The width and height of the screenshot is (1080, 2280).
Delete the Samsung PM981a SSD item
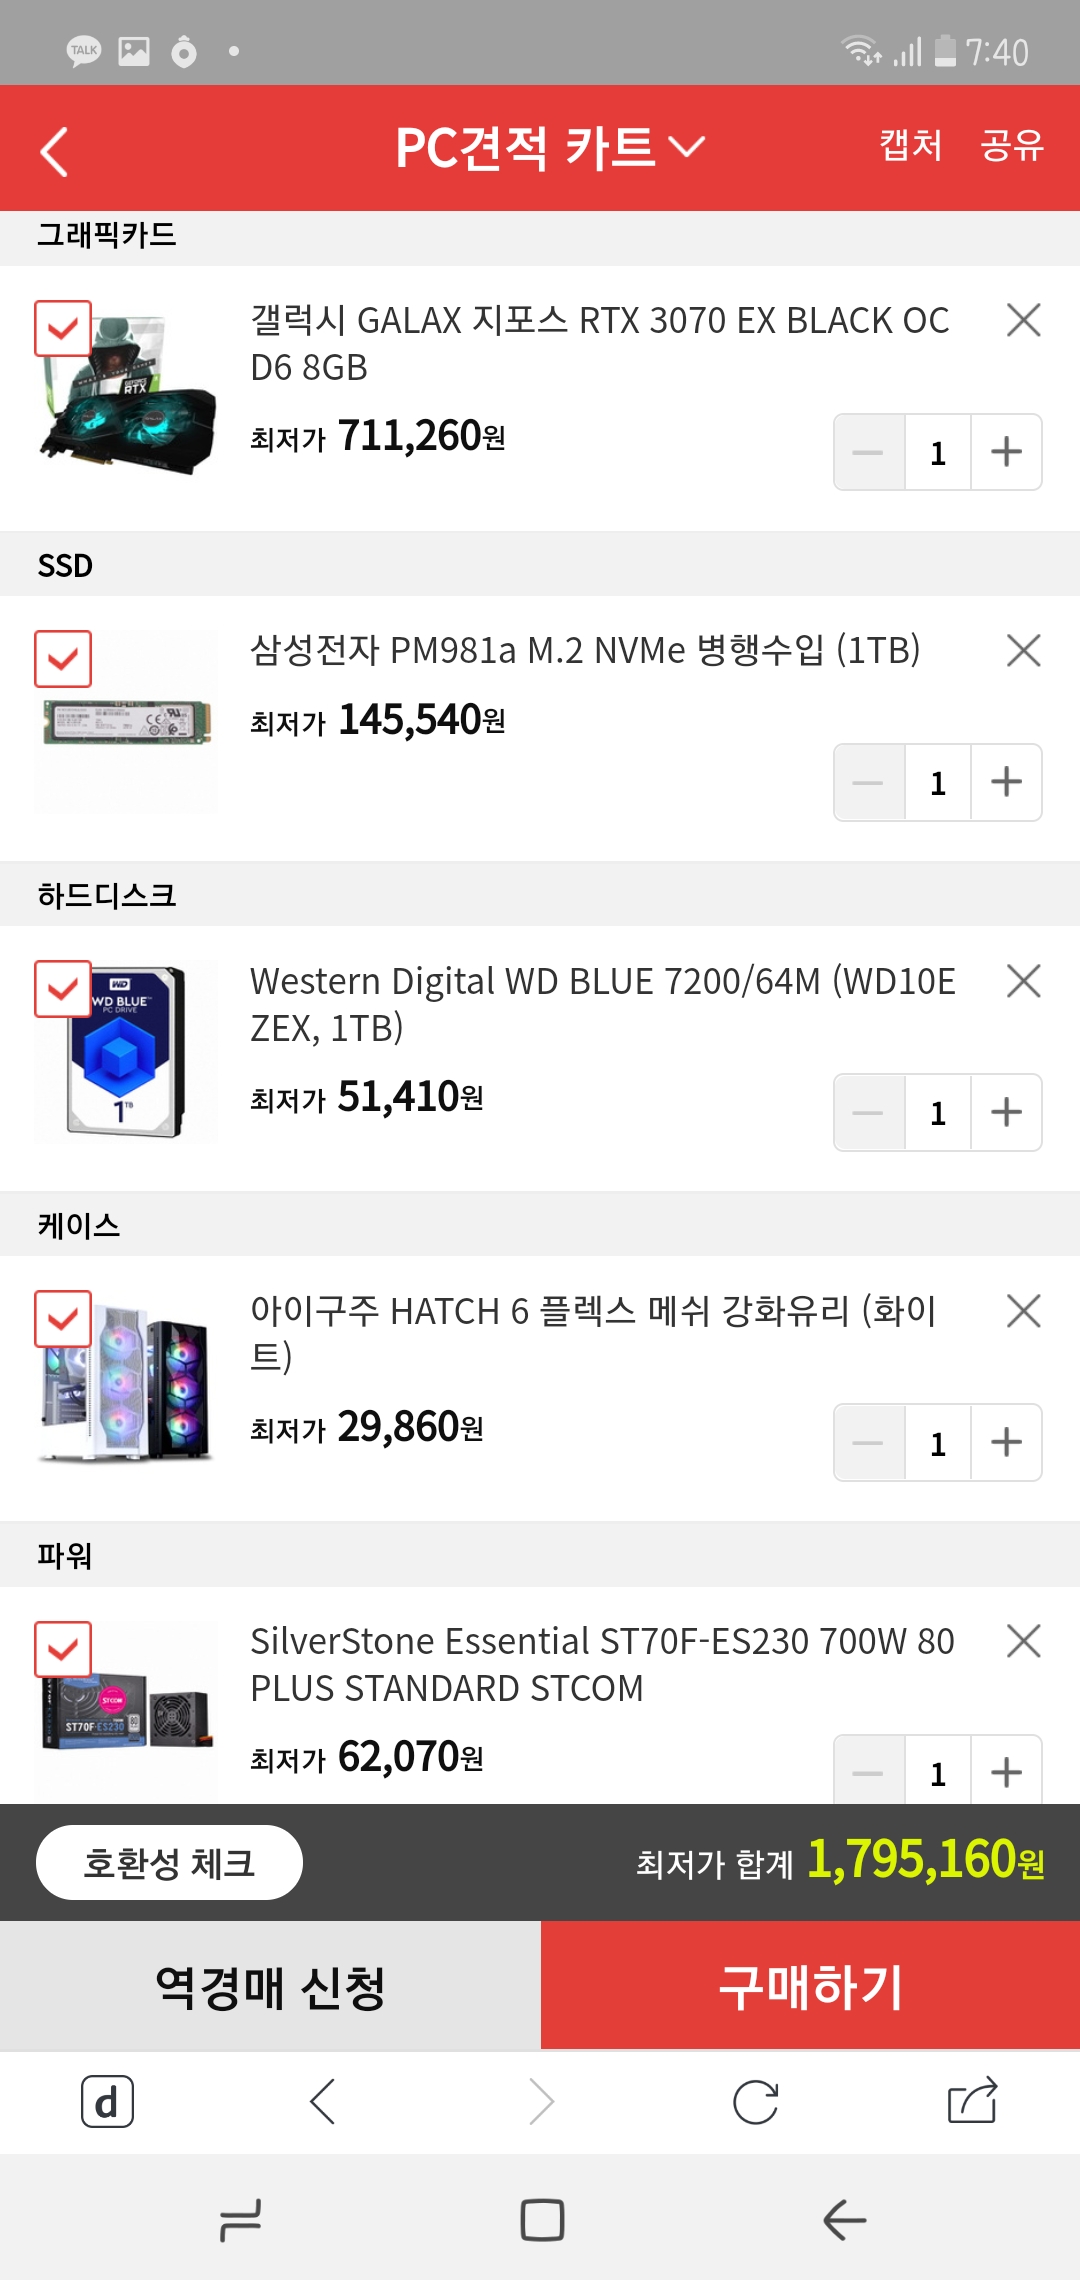(x=1023, y=651)
